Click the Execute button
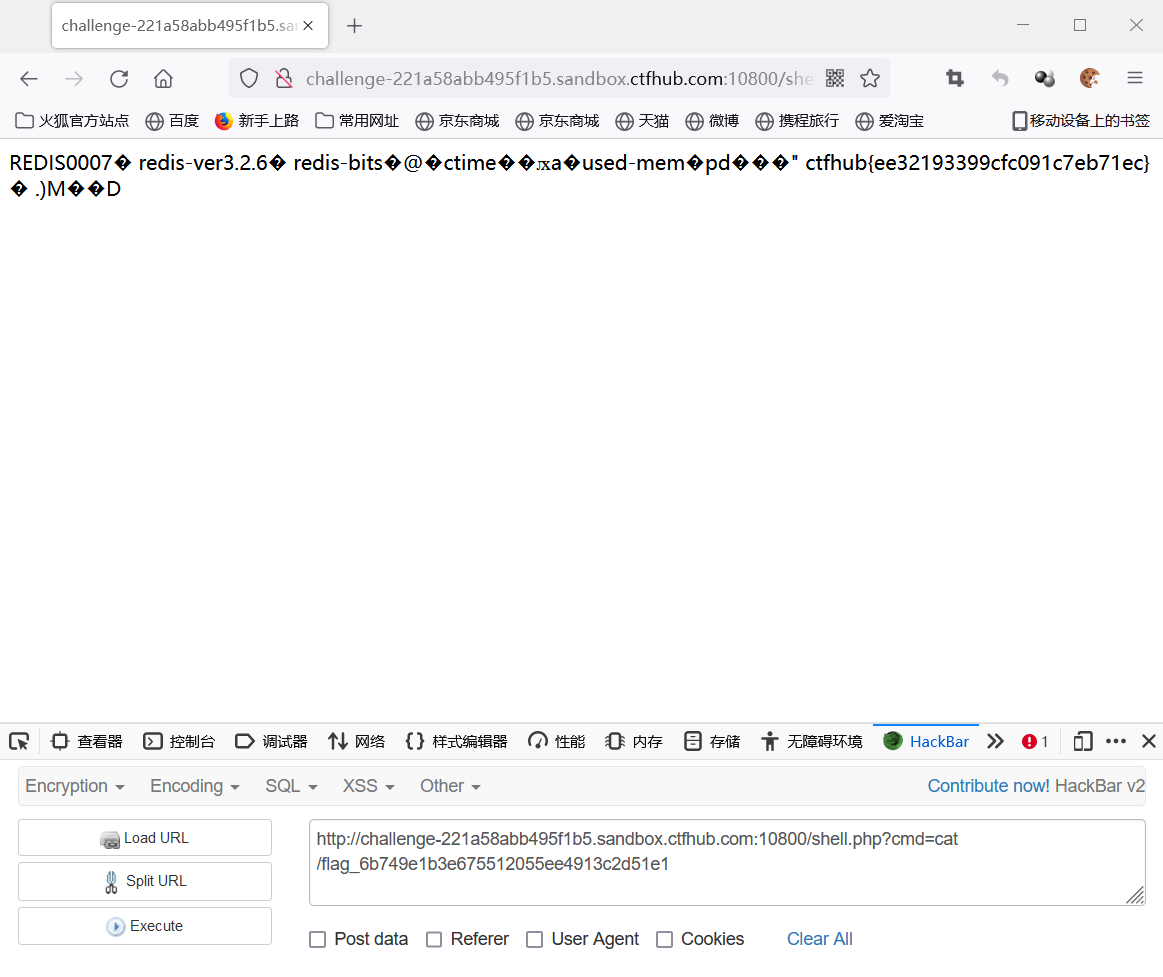Screen dimensions: 1163x977 tap(145, 926)
